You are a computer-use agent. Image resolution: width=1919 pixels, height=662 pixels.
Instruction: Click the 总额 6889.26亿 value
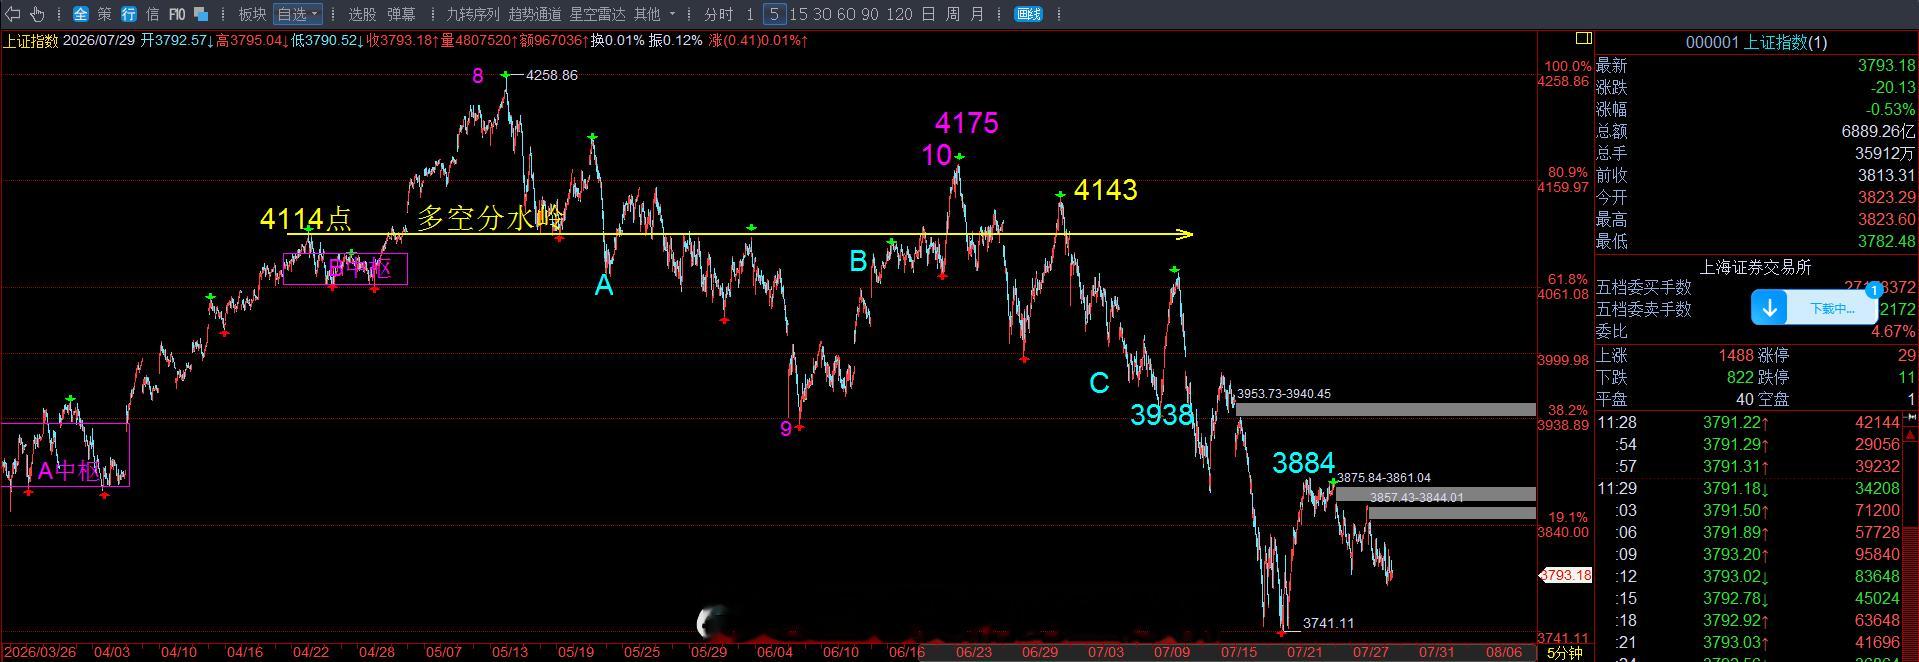tap(1878, 132)
